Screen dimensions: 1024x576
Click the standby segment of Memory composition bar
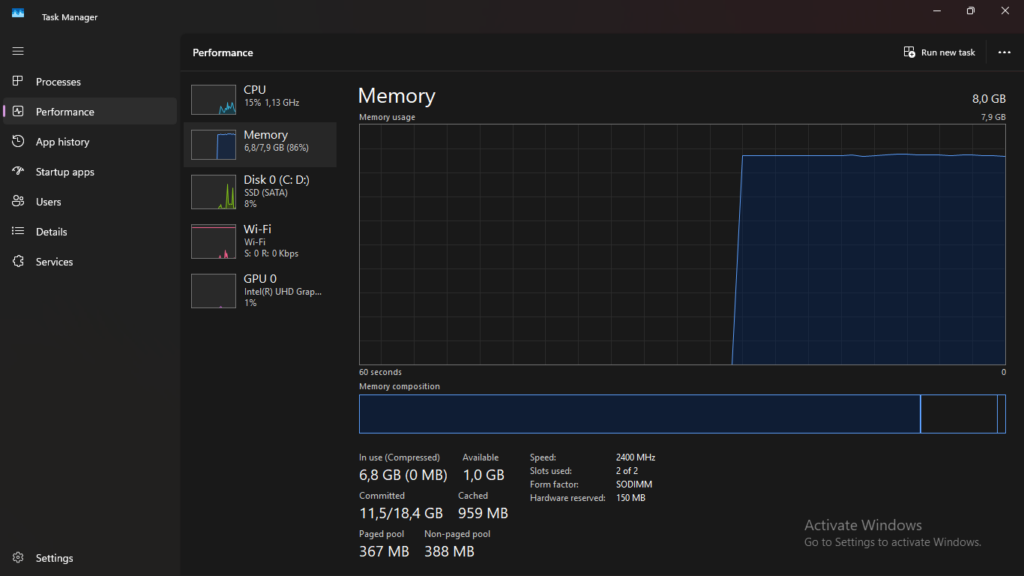pos(959,413)
